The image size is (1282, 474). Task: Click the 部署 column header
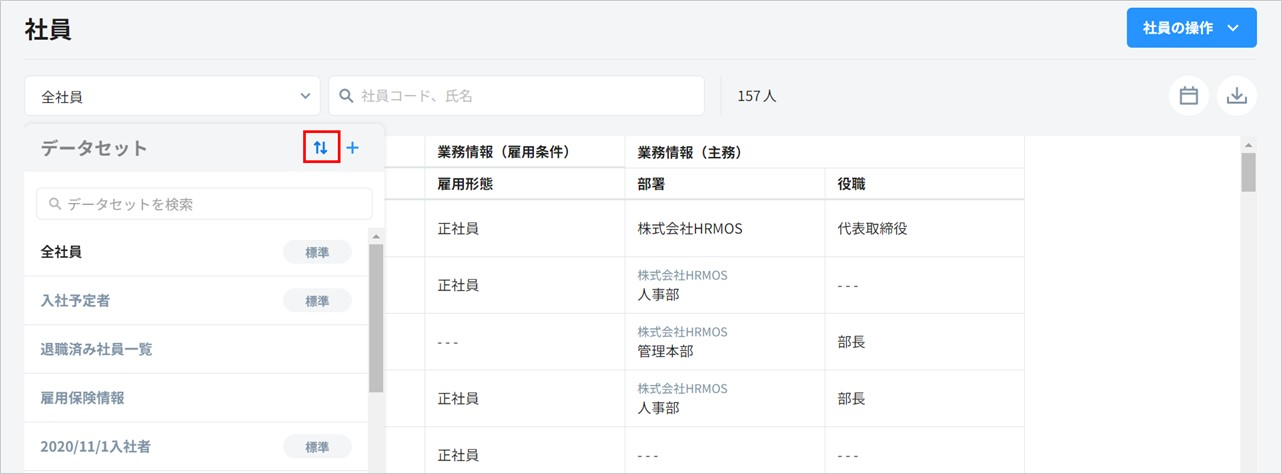coord(652,183)
